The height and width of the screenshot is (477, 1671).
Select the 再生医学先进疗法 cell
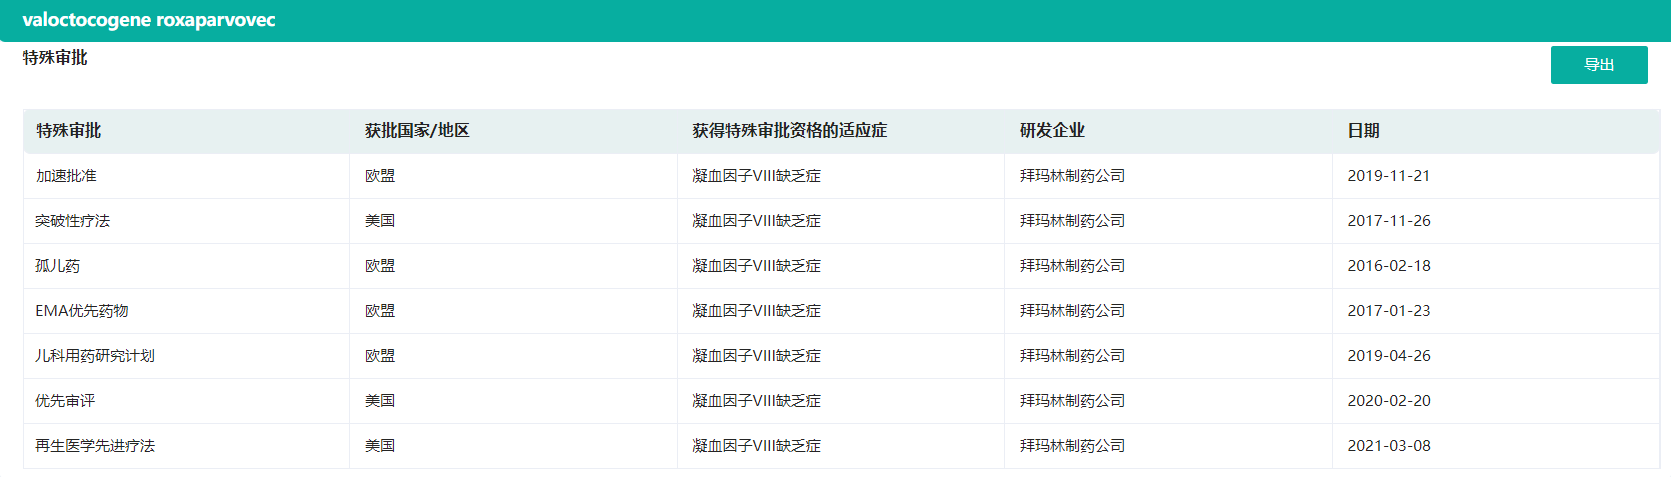click(x=95, y=446)
